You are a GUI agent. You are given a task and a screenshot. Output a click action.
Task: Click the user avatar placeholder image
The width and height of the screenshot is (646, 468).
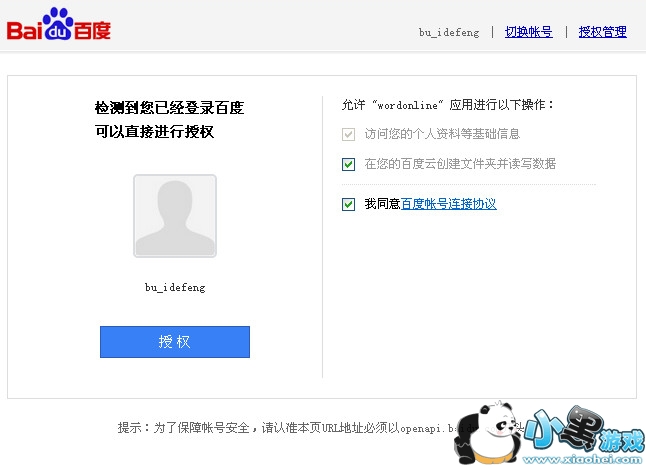point(175,216)
